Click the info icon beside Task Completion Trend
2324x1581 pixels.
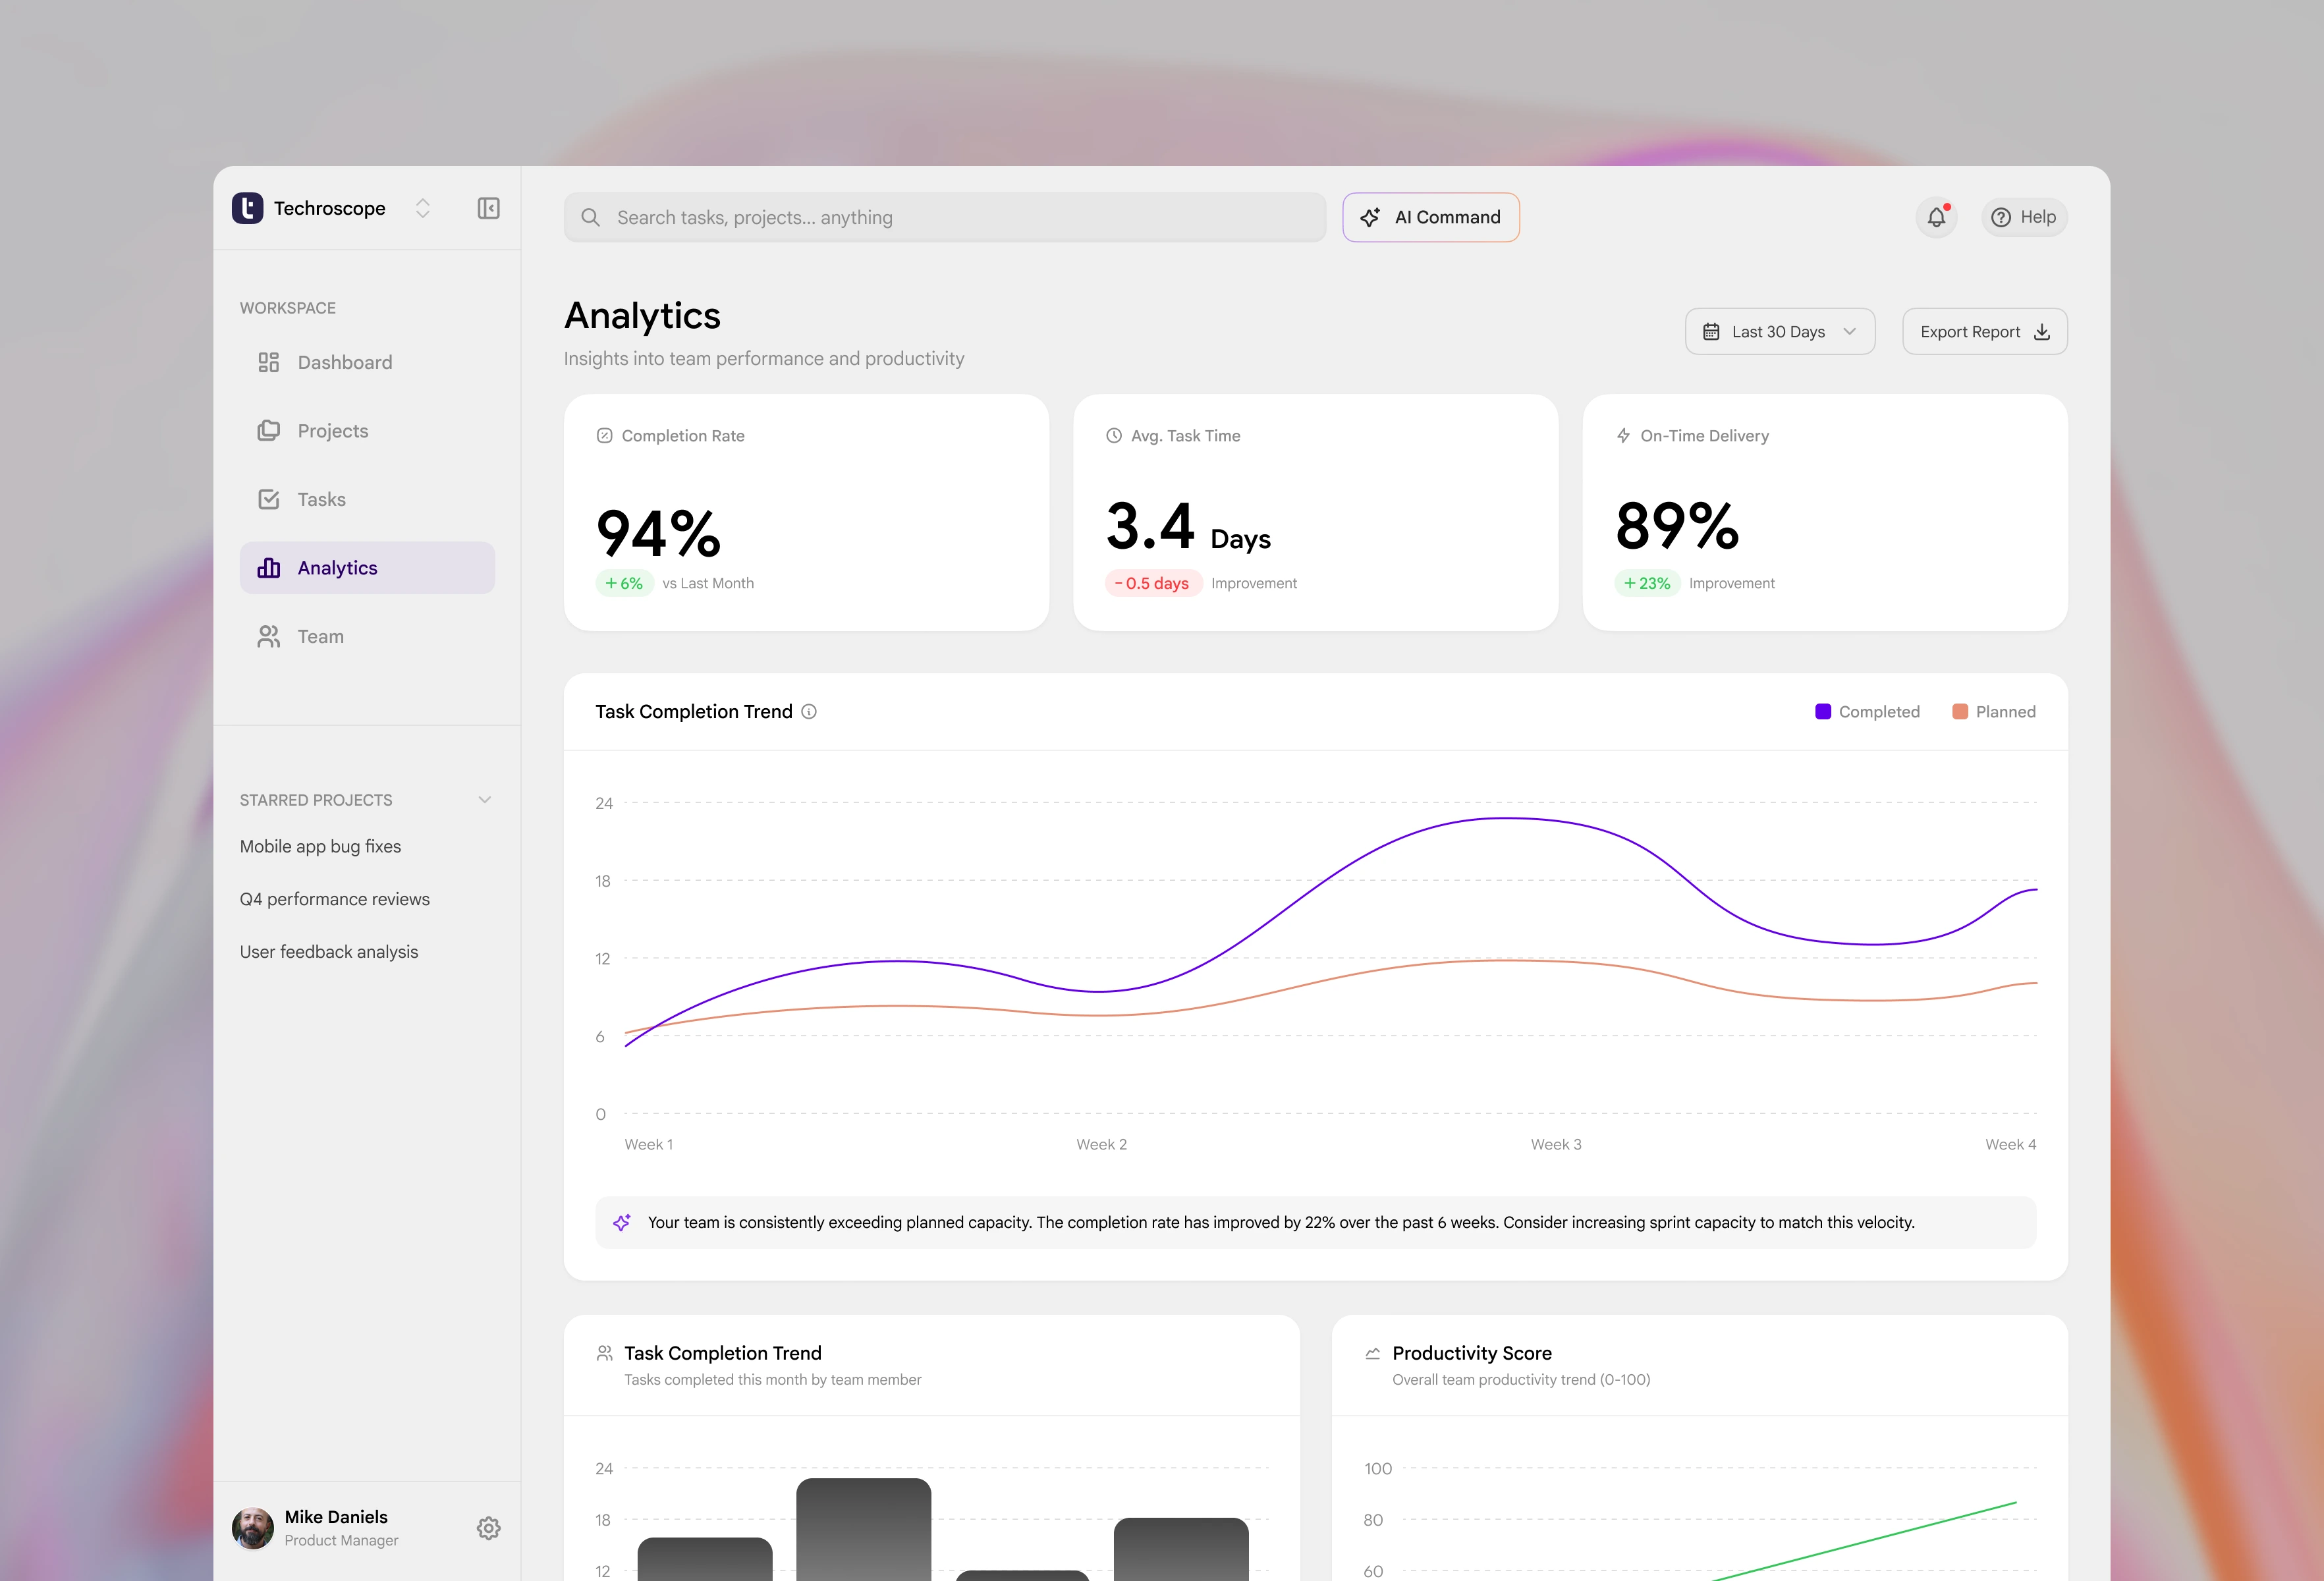click(x=809, y=712)
